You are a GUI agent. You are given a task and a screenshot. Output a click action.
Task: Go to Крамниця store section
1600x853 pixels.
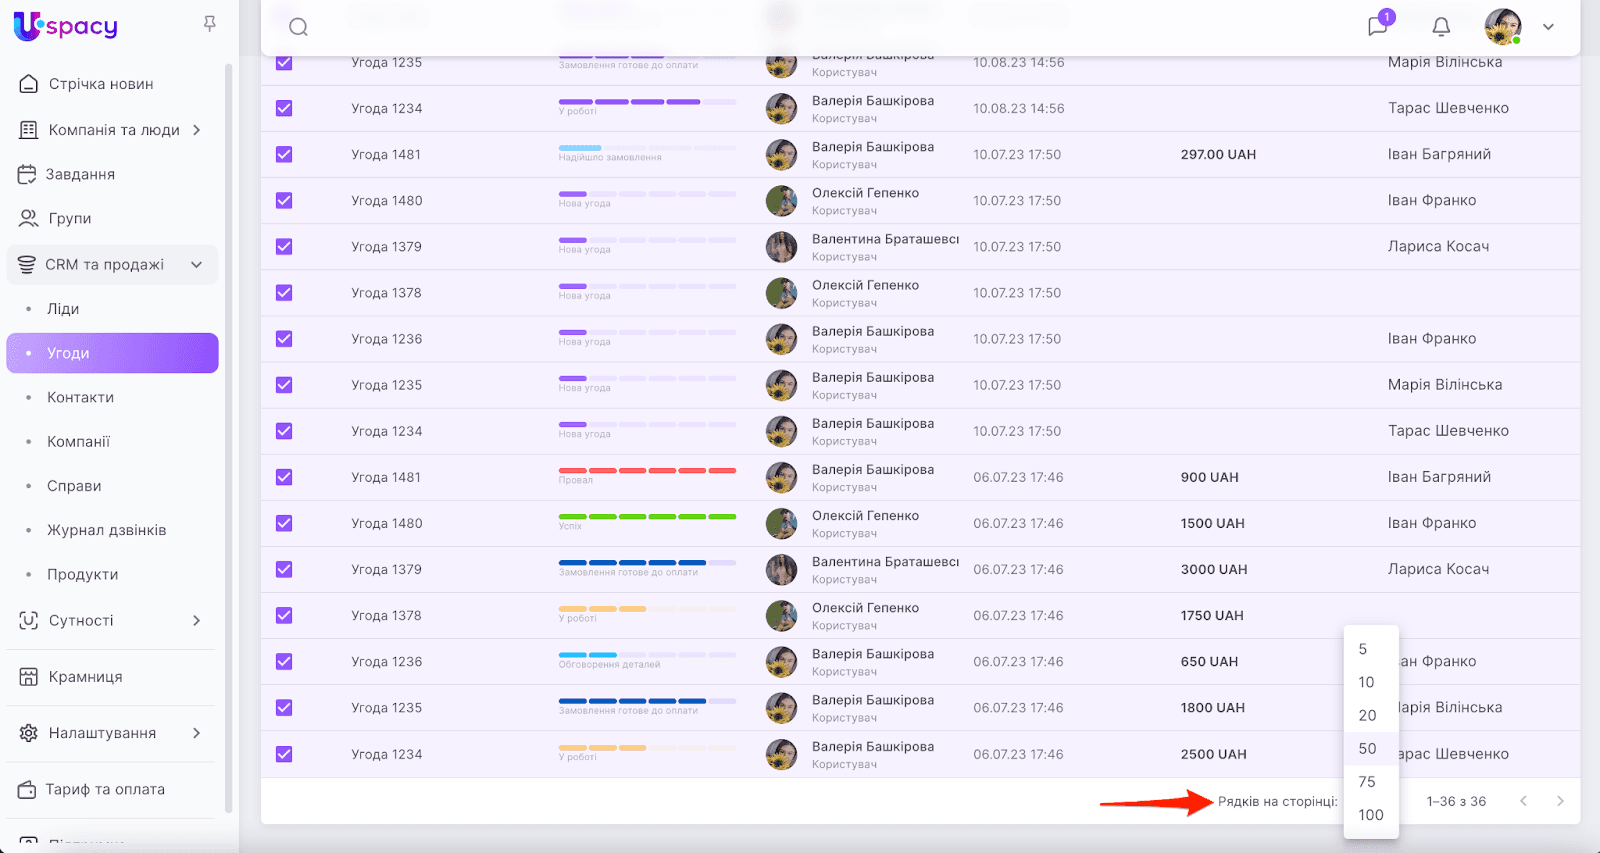coord(85,677)
